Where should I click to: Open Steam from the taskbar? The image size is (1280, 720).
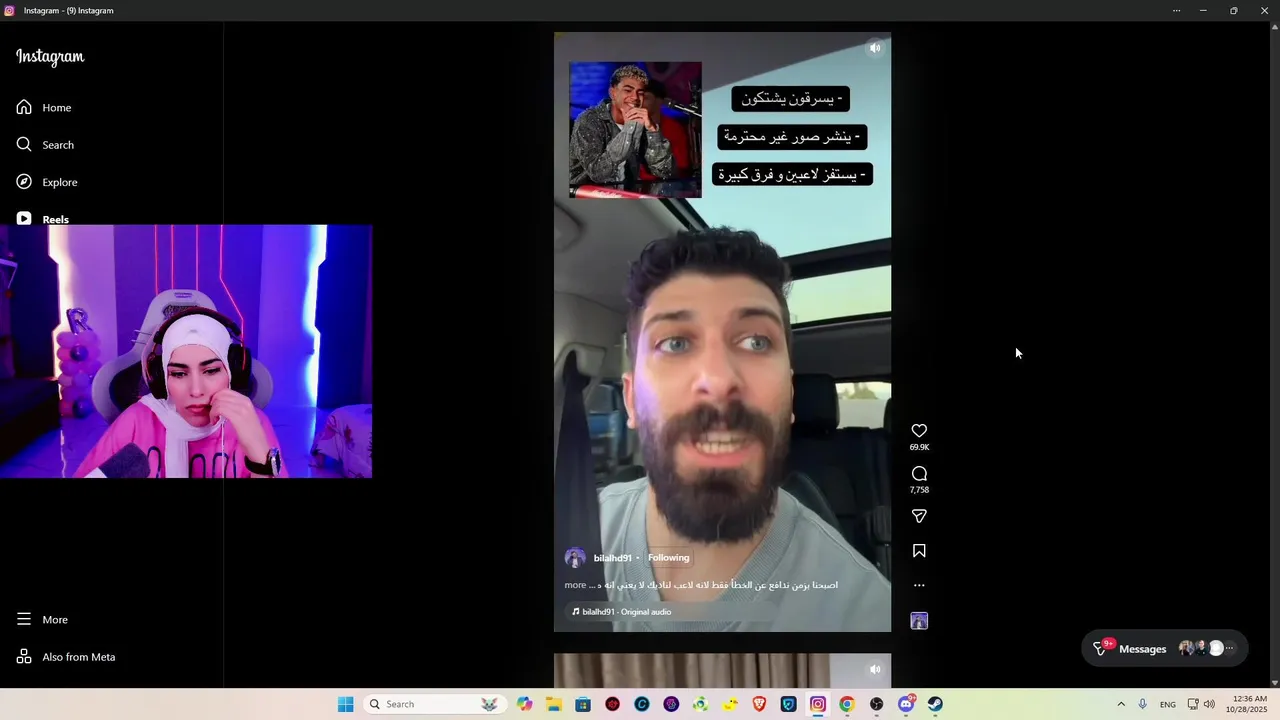coord(935,704)
